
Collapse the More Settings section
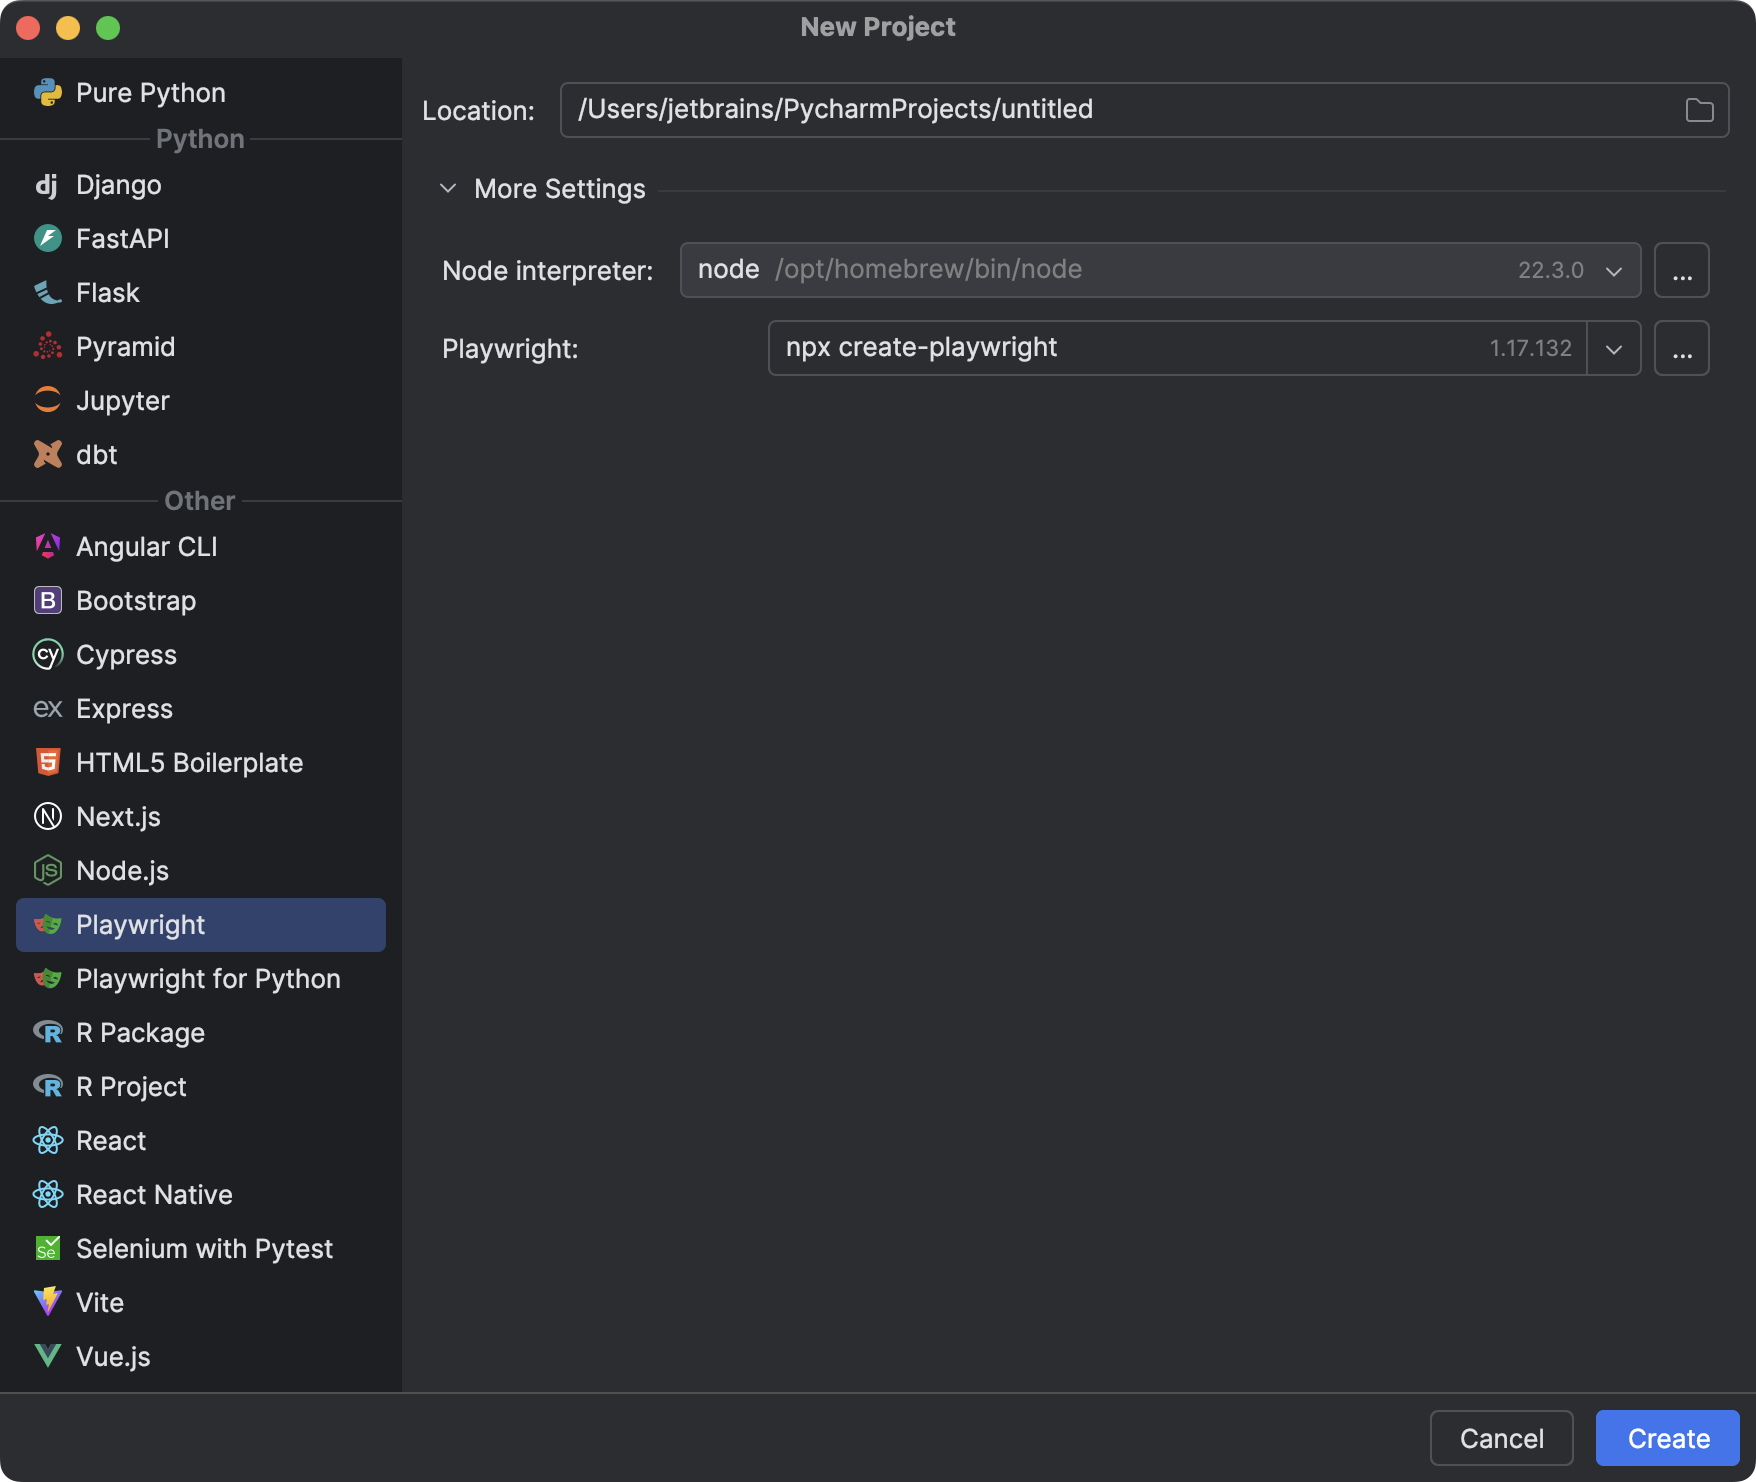447,188
